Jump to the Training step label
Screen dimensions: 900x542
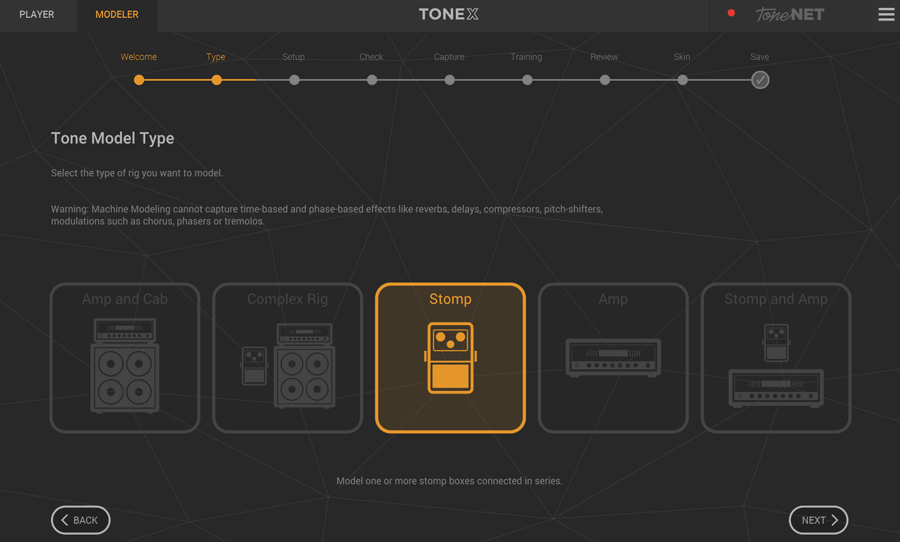click(x=526, y=57)
